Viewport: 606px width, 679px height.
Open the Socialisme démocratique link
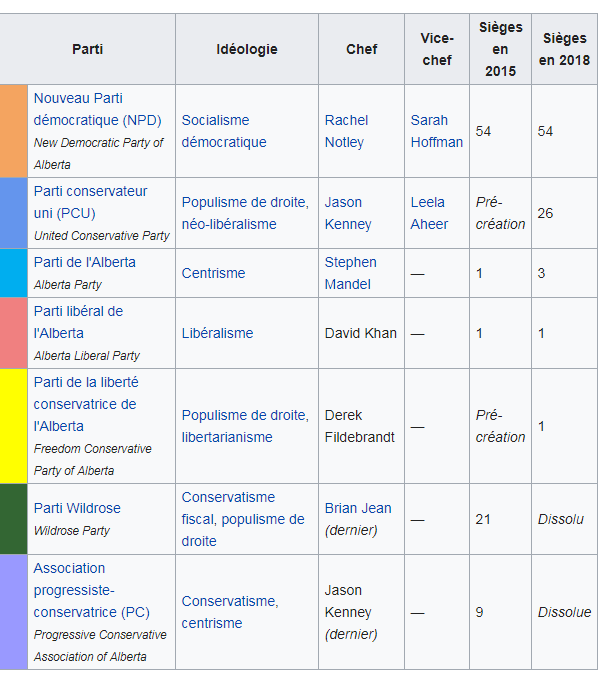[224, 131]
